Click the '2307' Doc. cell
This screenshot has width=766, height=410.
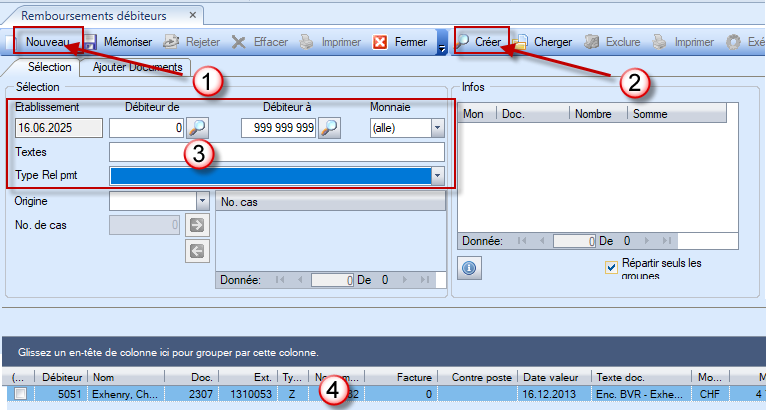pyautogui.click(x=192, y=394)
